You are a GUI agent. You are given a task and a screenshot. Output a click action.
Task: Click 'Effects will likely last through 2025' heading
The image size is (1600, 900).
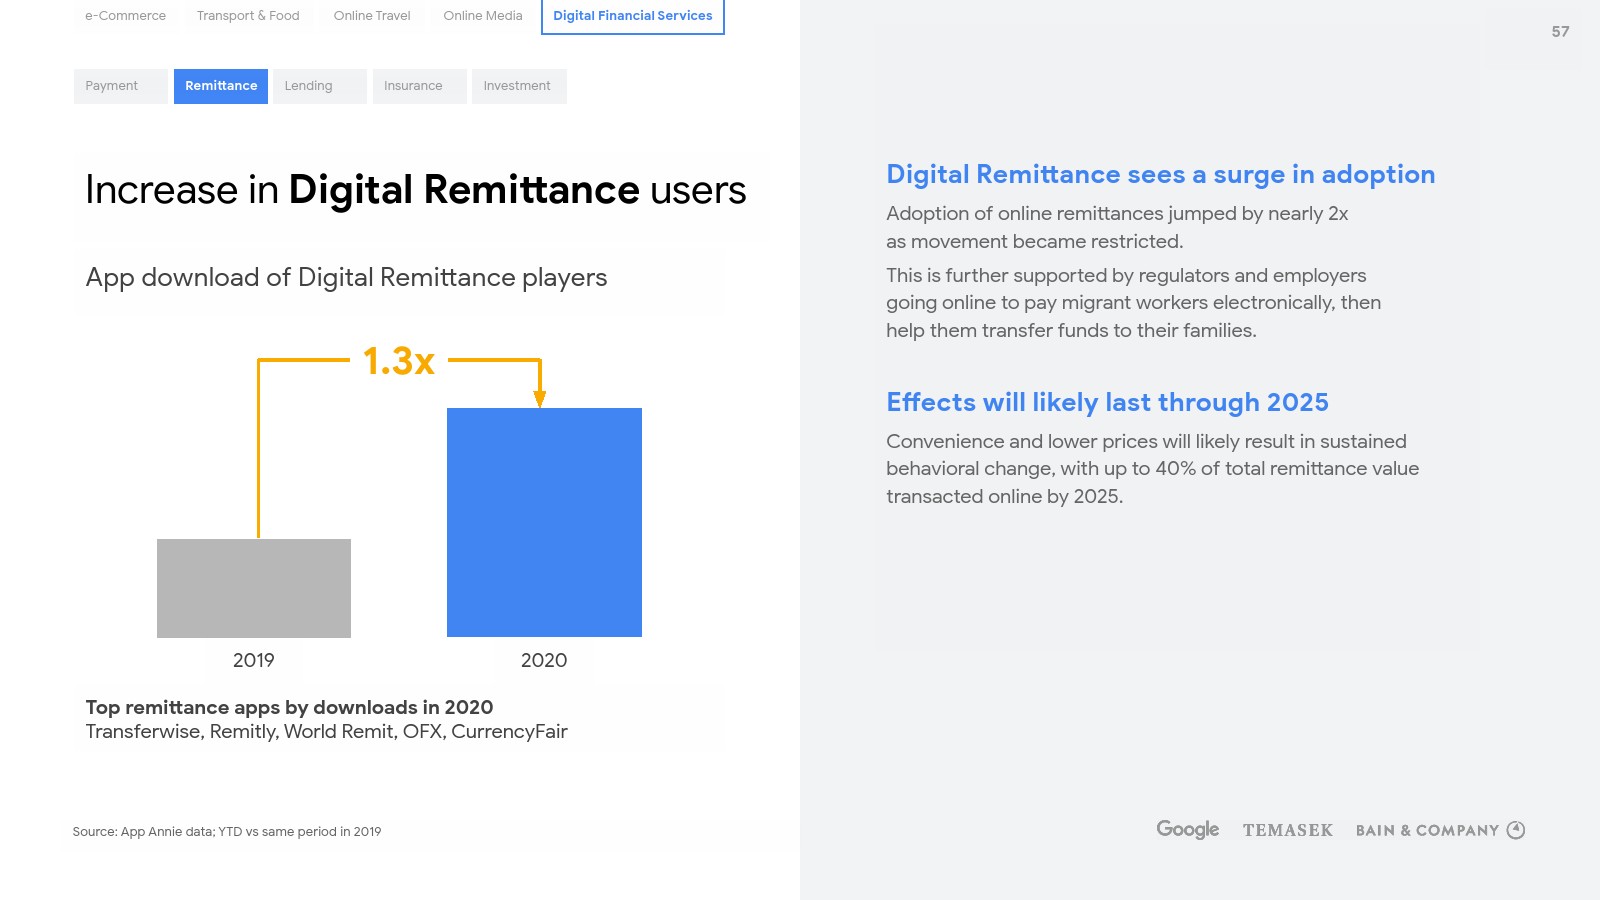pos(1107,402)
